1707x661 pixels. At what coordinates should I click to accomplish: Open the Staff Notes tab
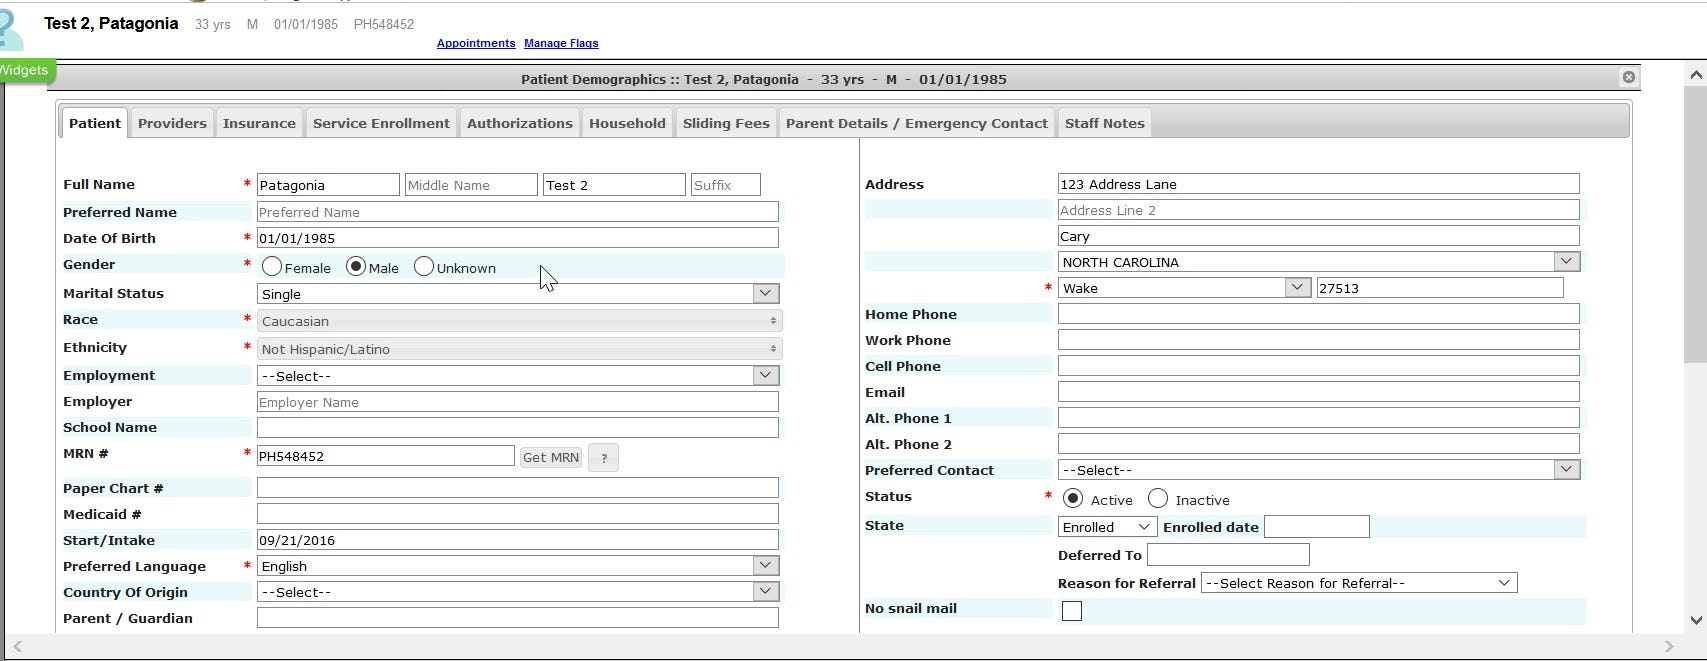pos(1104,123)
